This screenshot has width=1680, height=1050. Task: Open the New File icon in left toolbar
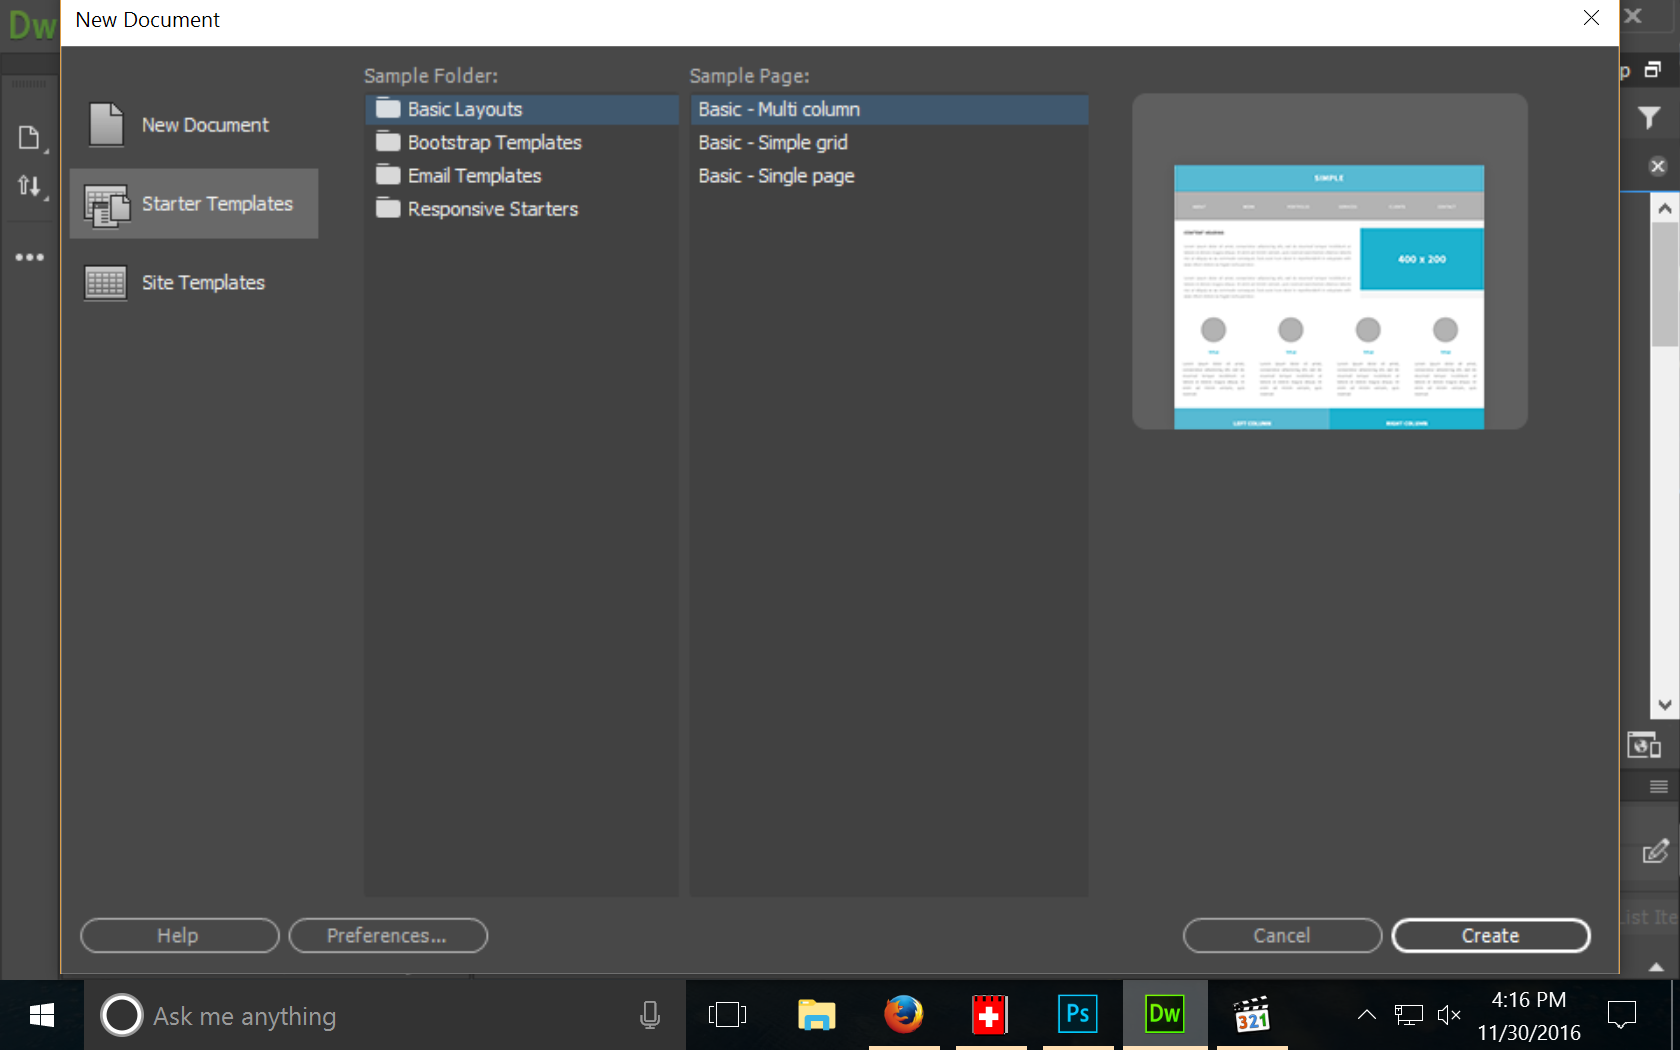30,137
